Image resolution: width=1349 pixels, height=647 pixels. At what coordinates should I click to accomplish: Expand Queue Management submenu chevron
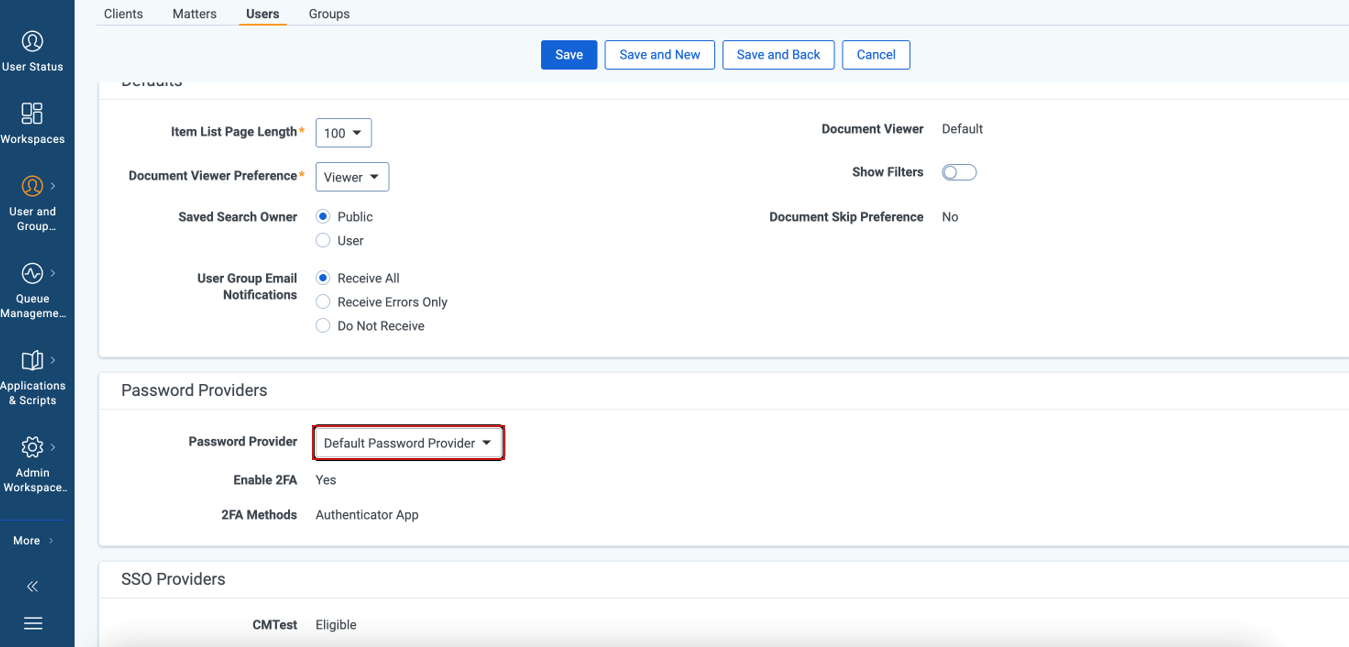click(x=53, y=273)
